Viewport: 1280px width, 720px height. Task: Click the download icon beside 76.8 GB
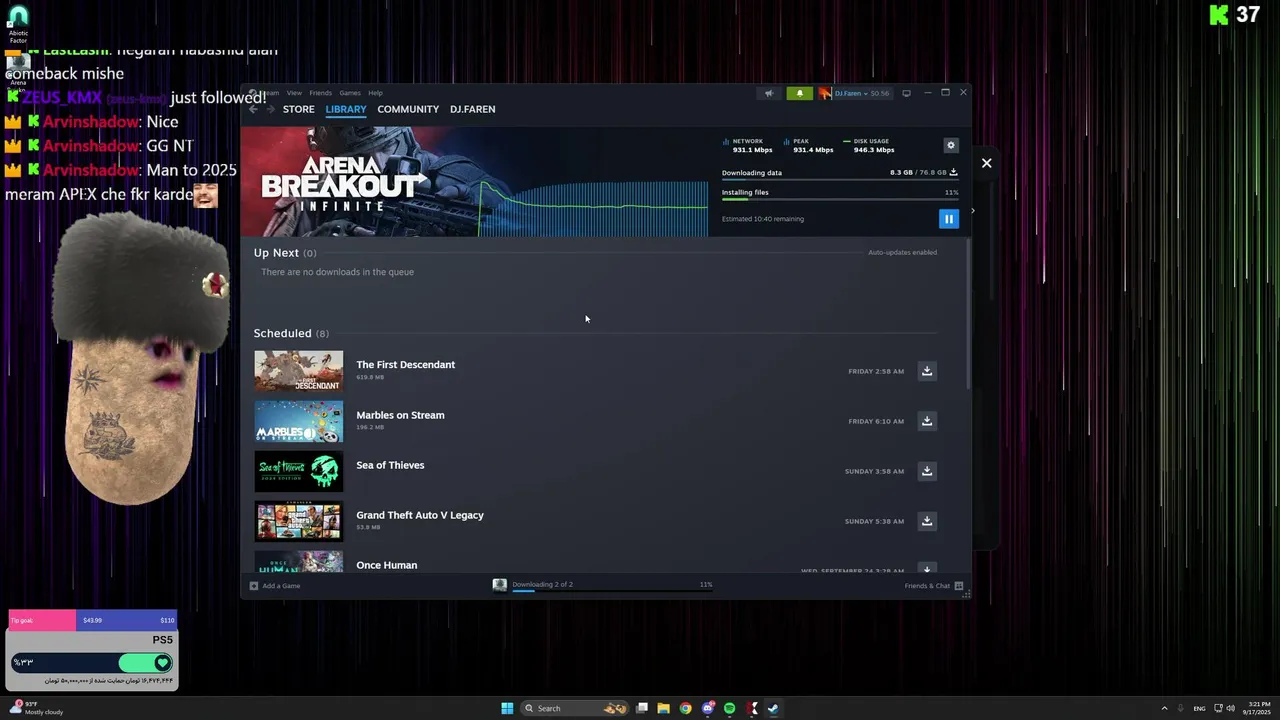coord(953,173)
